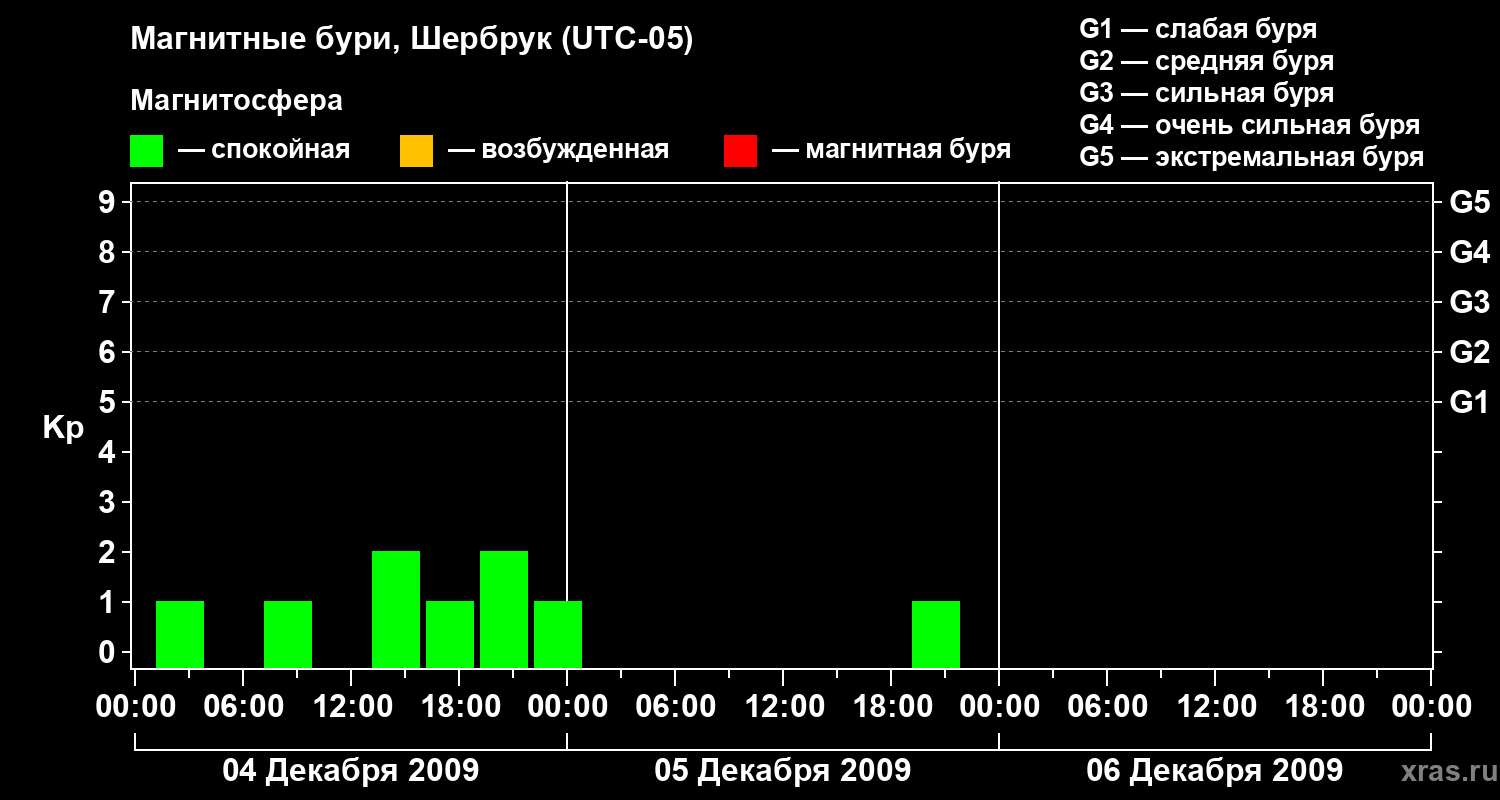The width and height of the screenshot is (1500, 800).
Task: Click the 04 Декабря 2009 date label
Action: [x=350, y=771]
